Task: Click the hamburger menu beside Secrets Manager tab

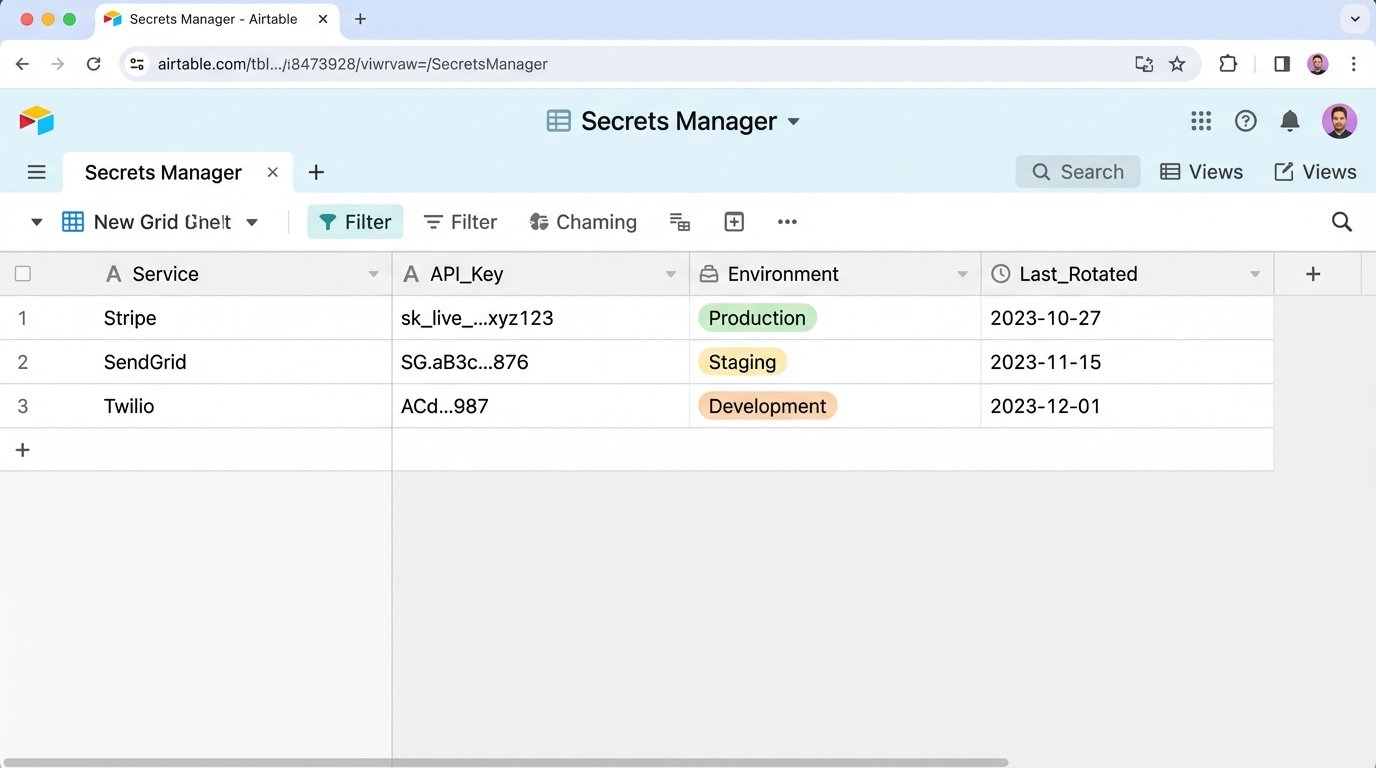Action: tap(35, 171)
